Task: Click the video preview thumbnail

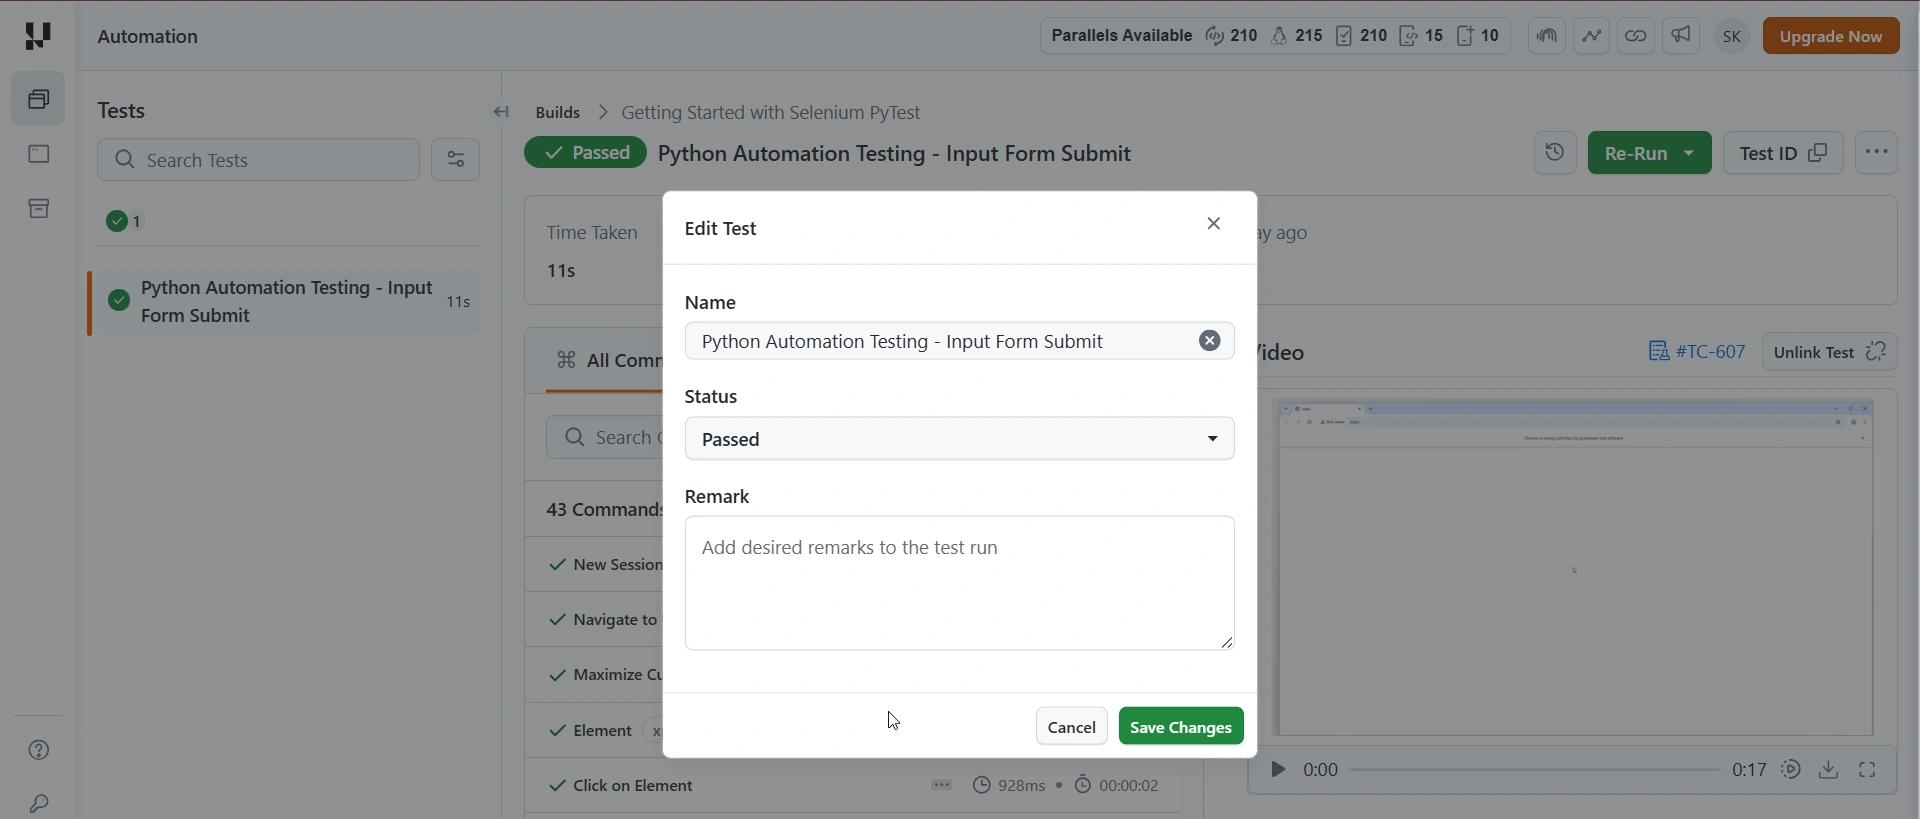Action: click(x=1573, y=568)
